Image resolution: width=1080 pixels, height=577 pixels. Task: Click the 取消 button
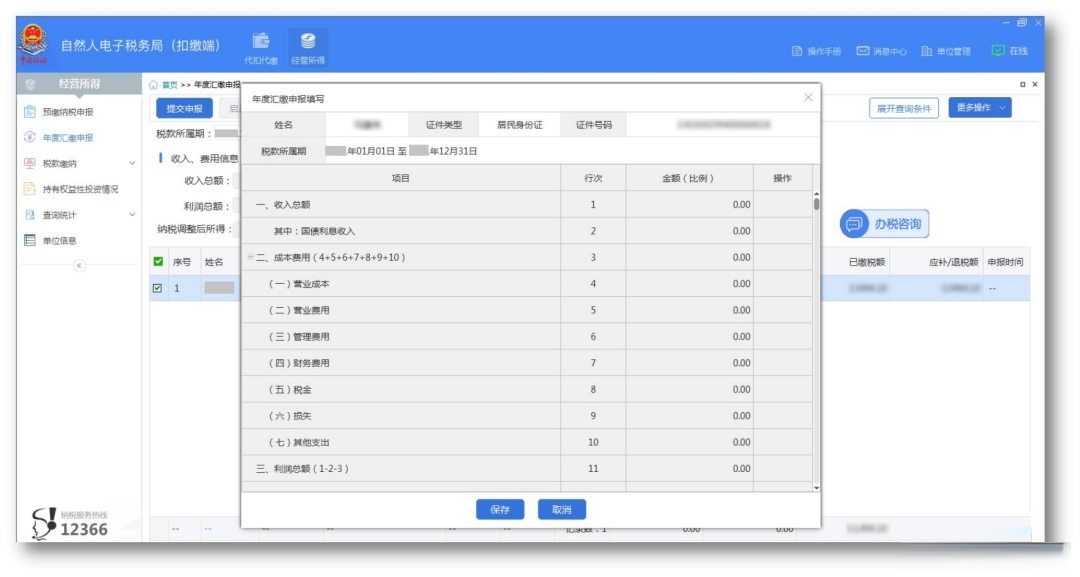(561, 510)
